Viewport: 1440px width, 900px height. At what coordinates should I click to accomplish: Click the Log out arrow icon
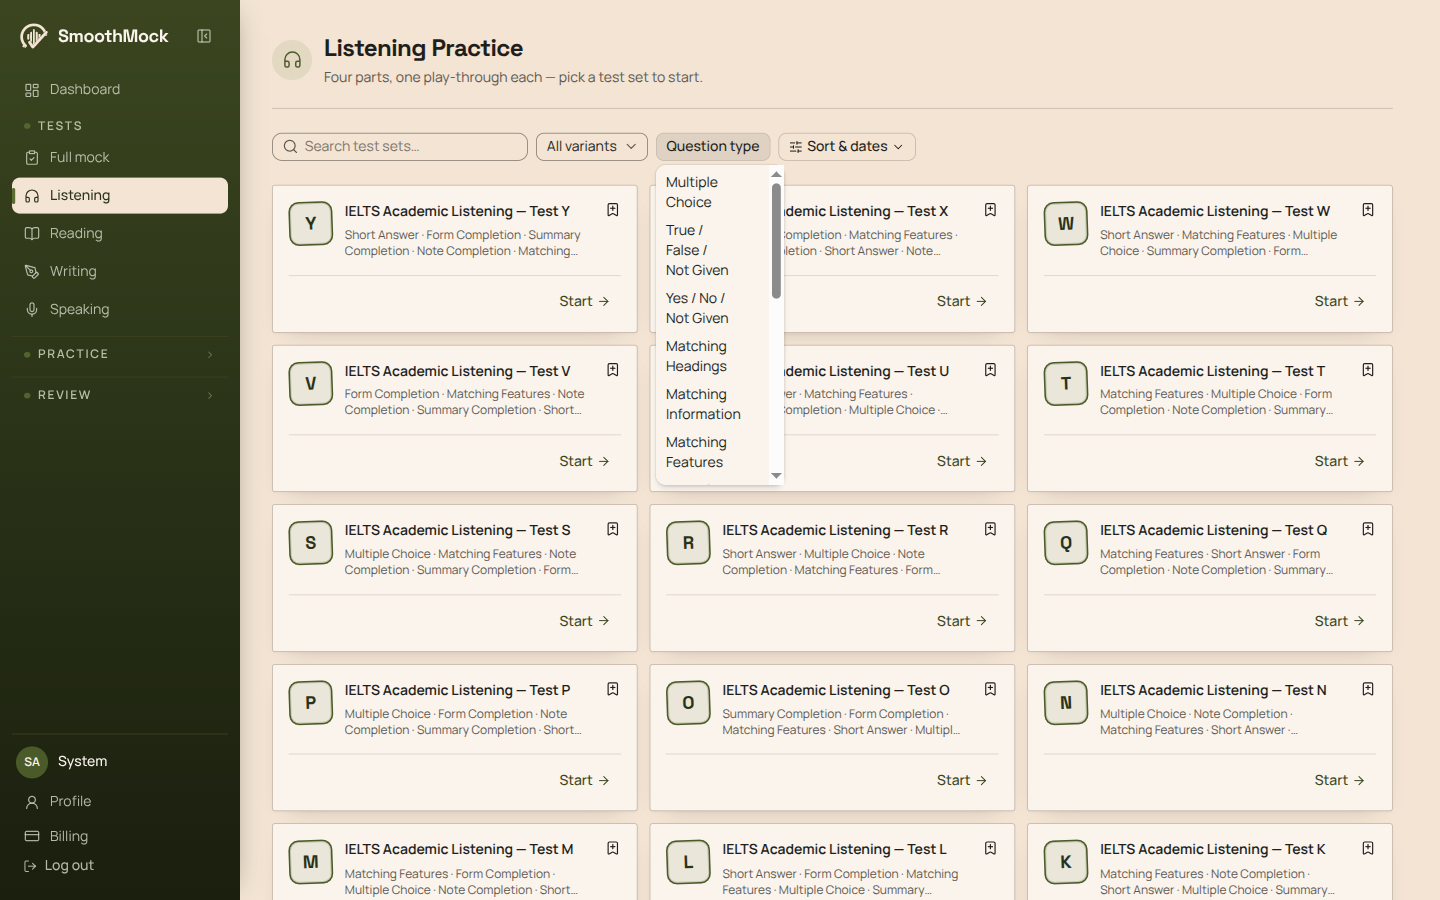(30, 866)
